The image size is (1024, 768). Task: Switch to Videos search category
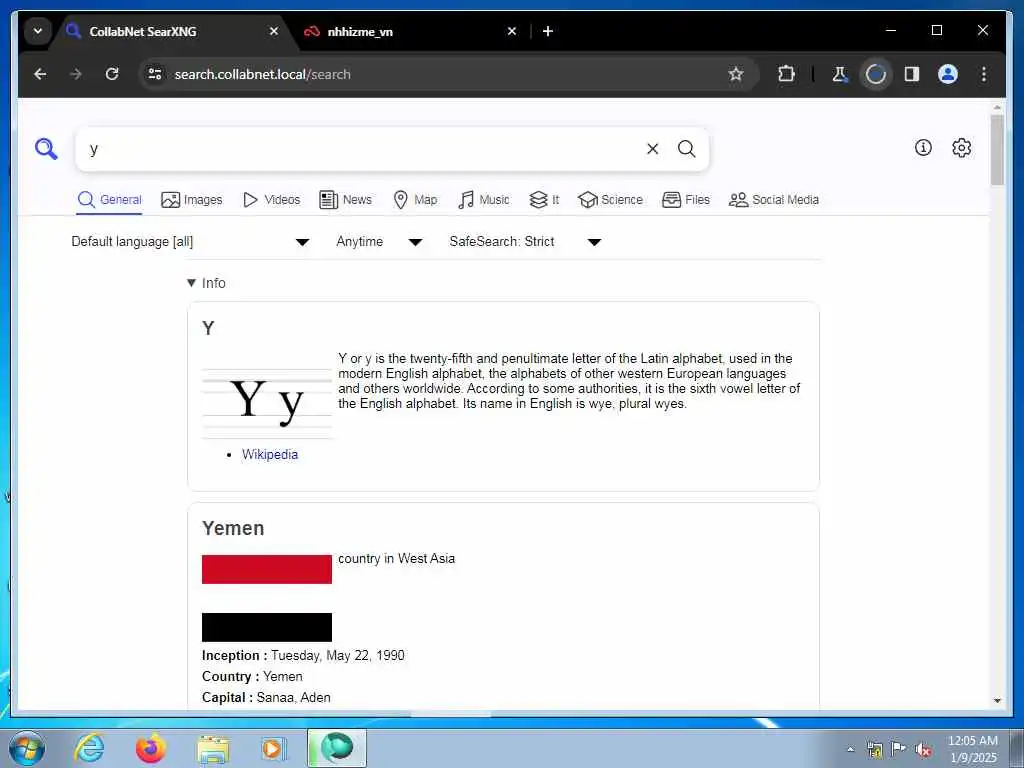(271, 200)
